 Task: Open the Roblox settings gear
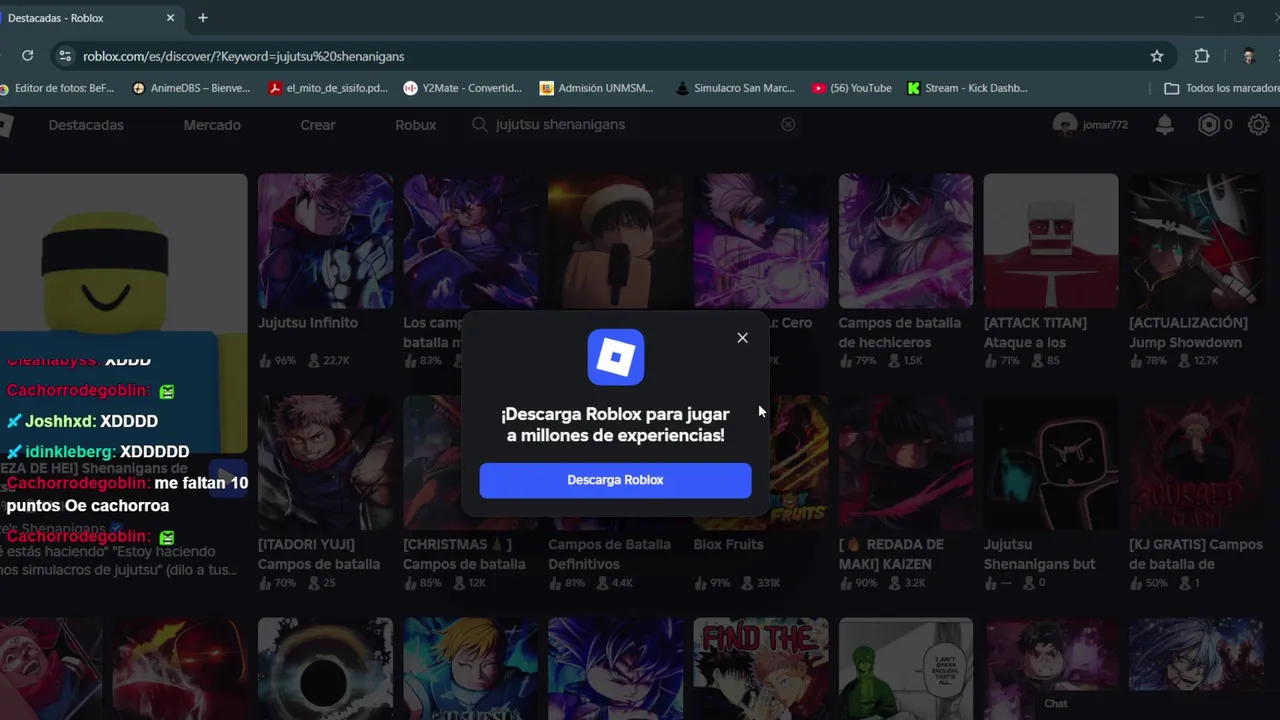(1258, 125)
